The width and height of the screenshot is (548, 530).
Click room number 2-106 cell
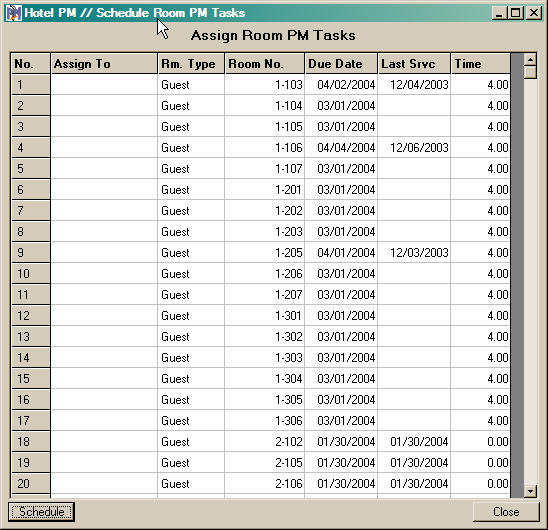click(x=265, y=484)
